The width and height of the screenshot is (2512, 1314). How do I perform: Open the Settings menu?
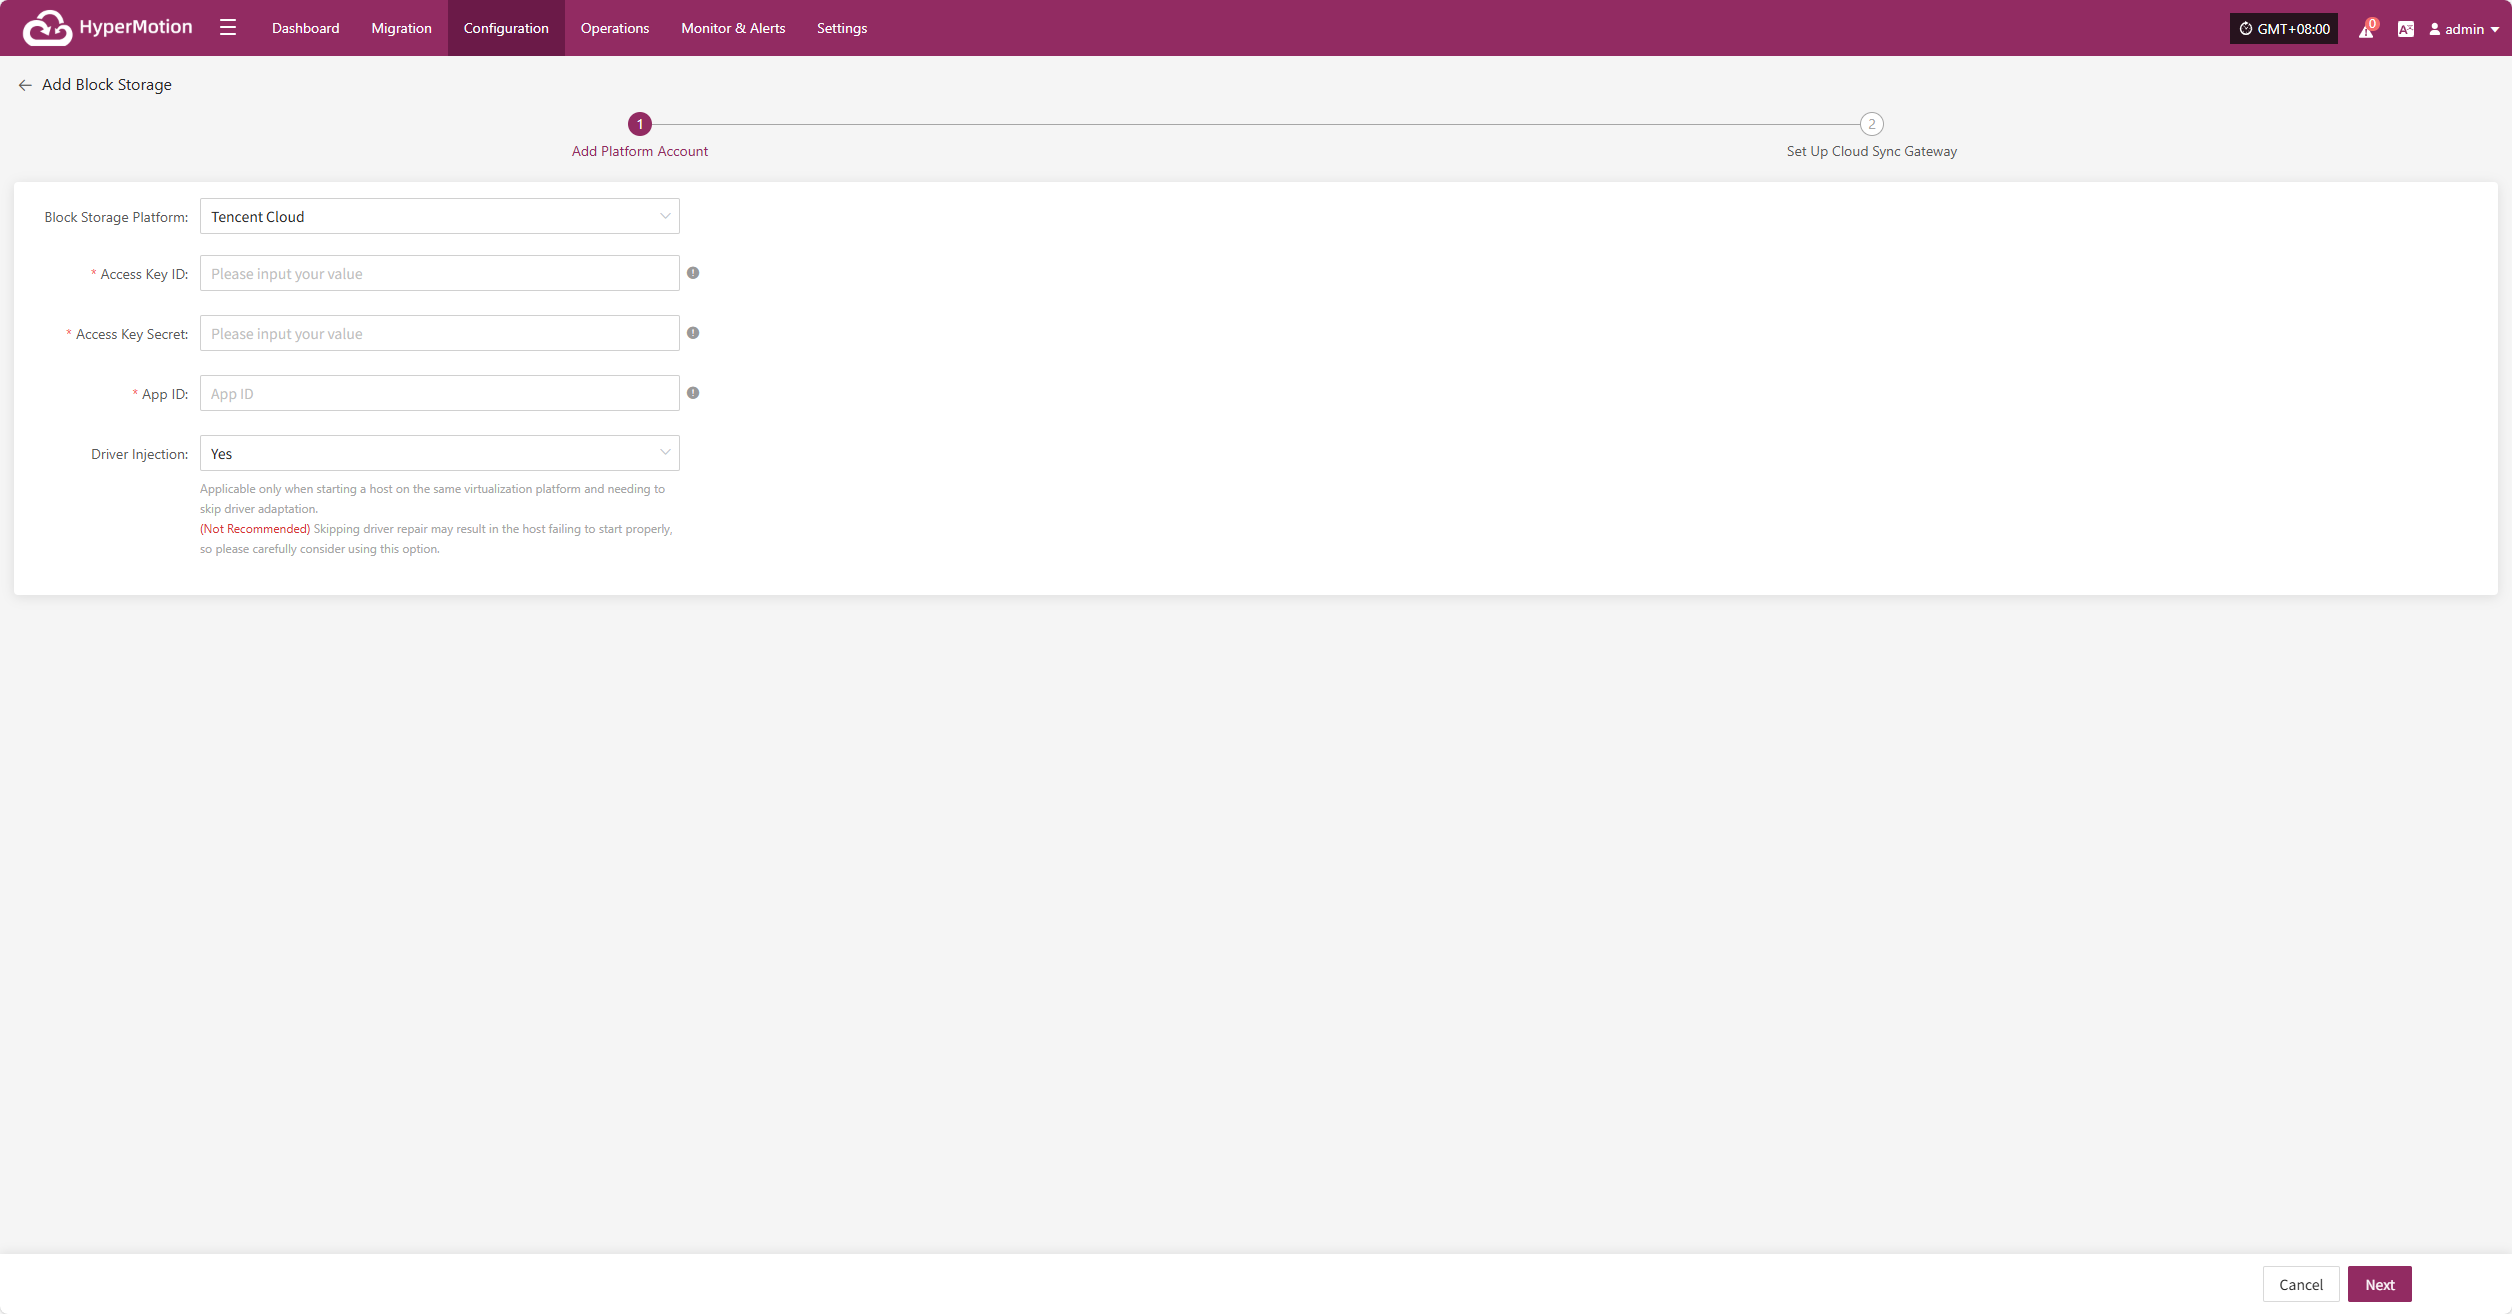click(x=842, y=28)
